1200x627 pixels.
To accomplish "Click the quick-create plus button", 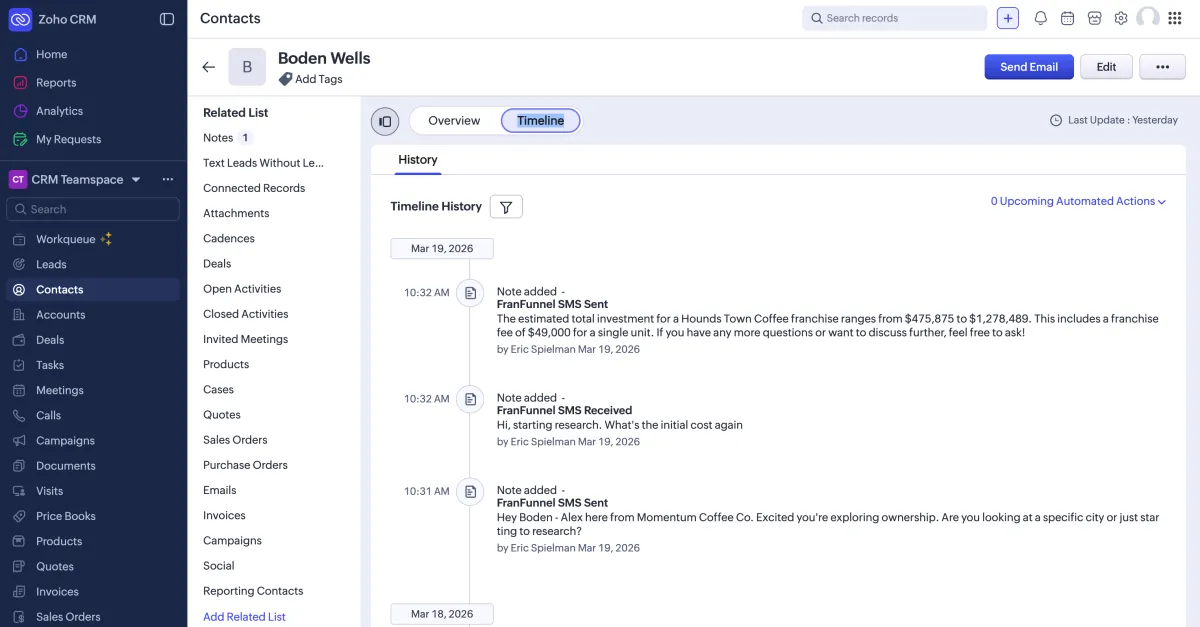I will pyautogui.click(x=1007, y=17).
